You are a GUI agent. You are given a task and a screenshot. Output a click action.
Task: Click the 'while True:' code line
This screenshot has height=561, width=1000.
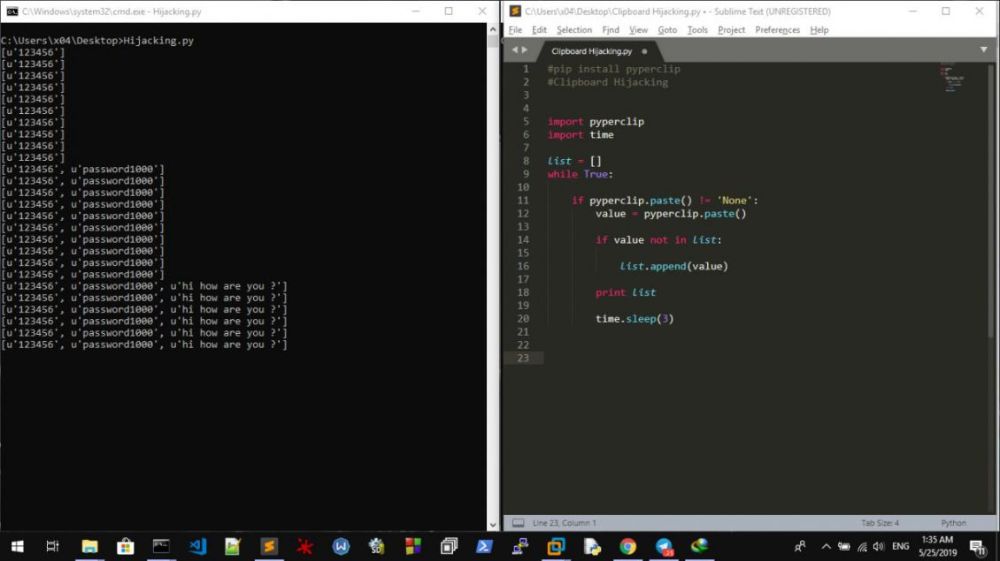[580, 174]
